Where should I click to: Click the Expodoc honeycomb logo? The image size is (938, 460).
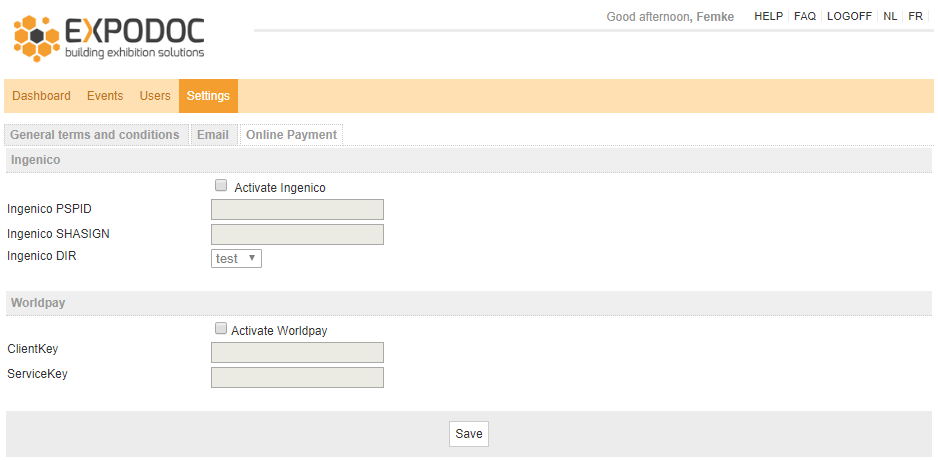coord(36,38)
